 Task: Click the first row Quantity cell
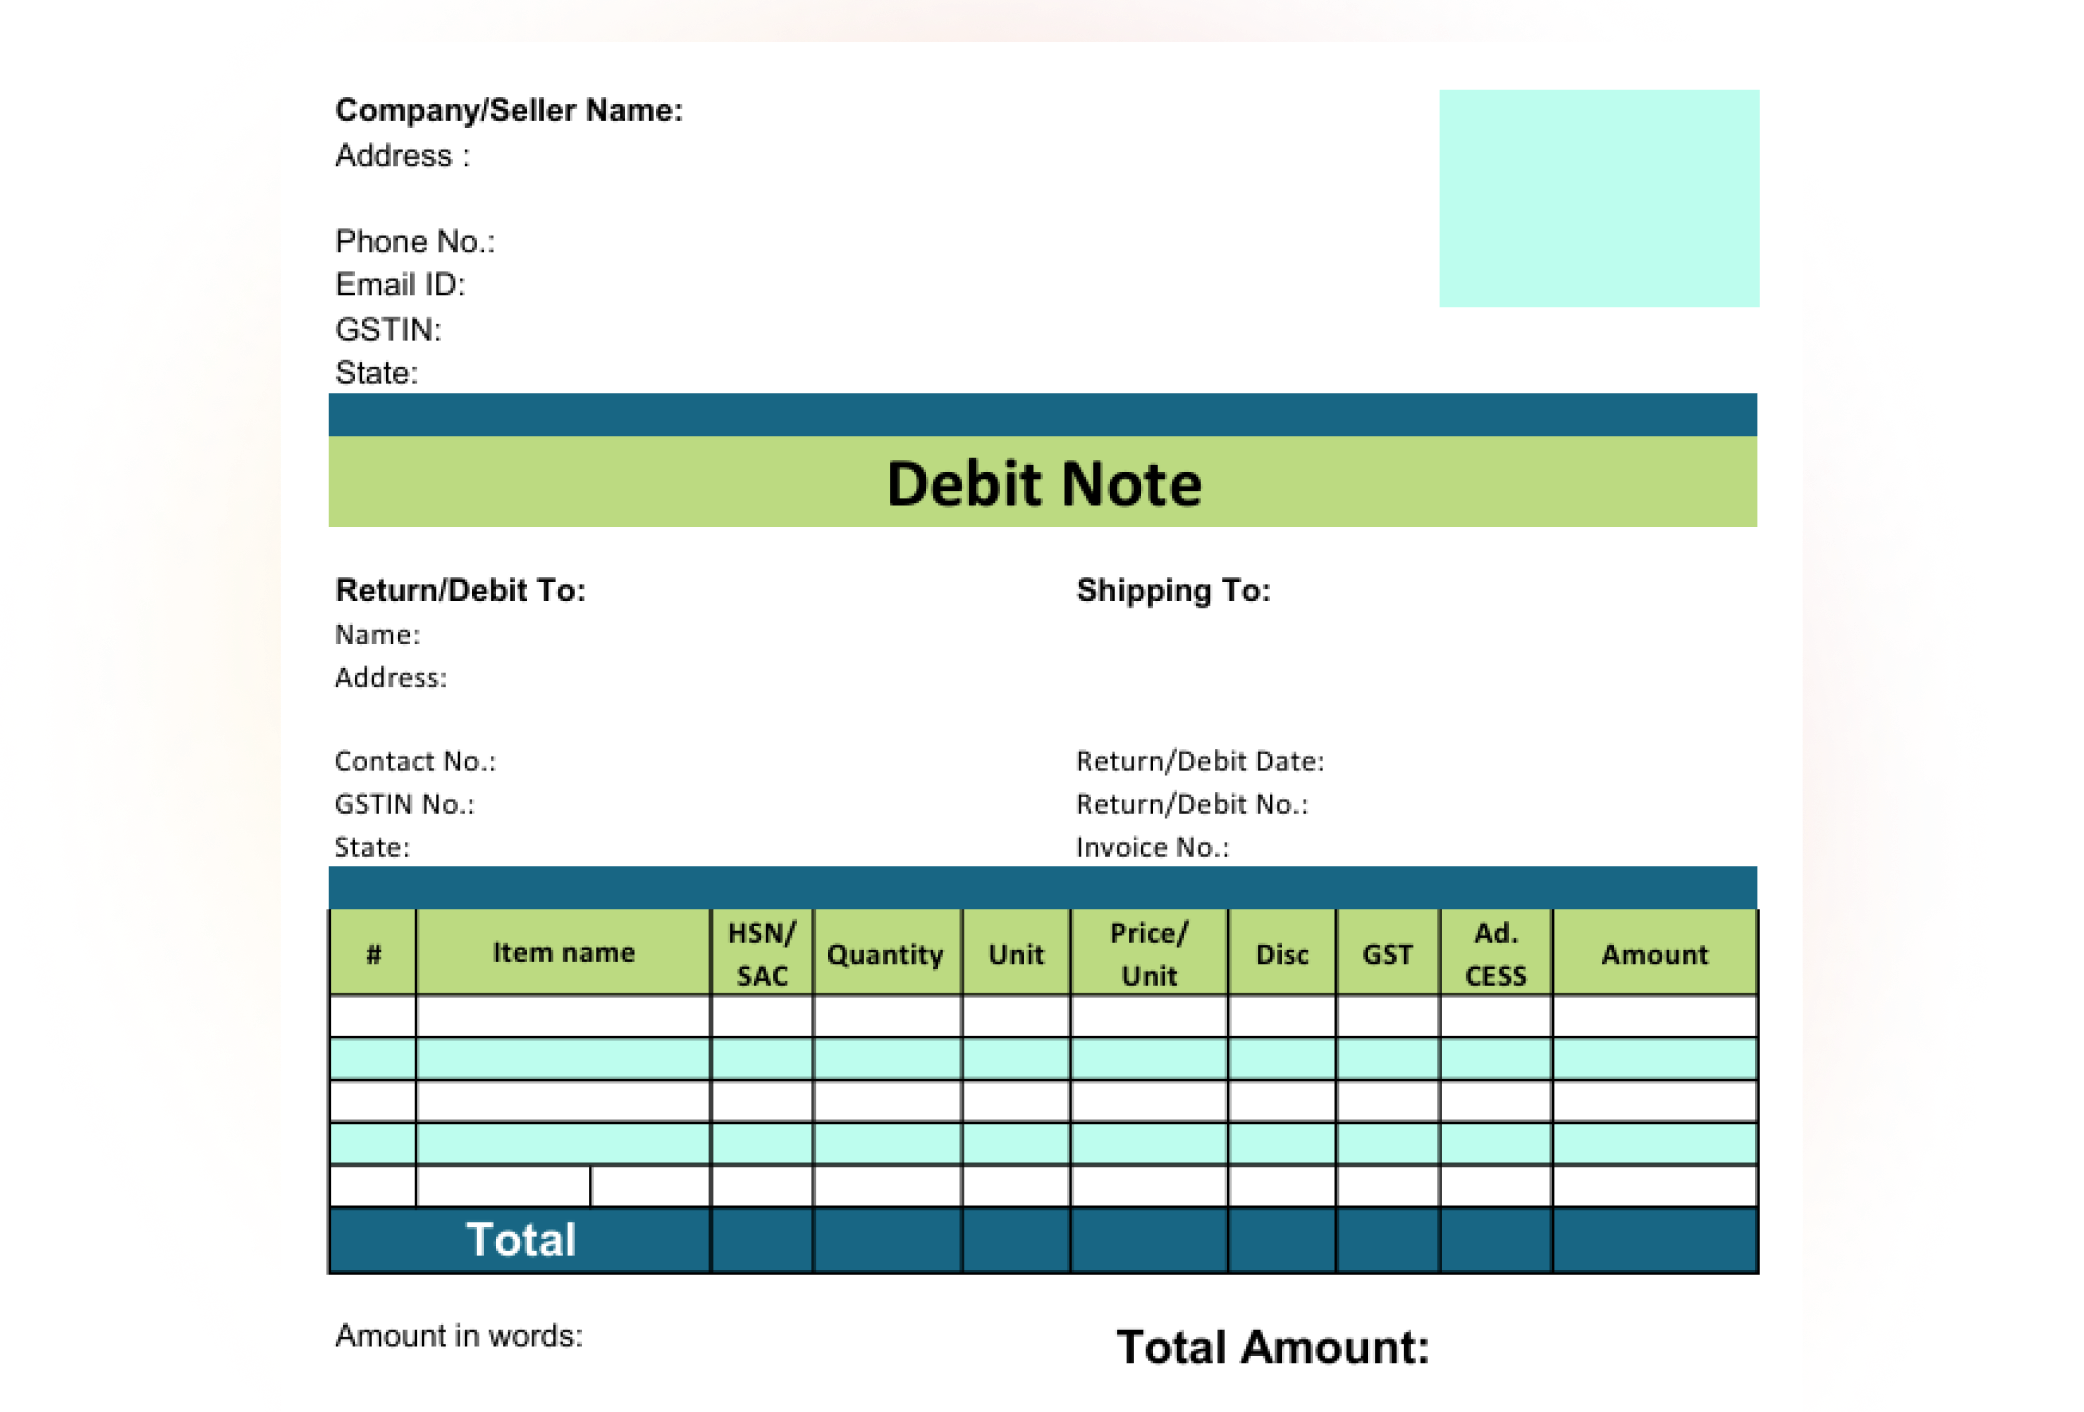click(x=886, y=1016)
